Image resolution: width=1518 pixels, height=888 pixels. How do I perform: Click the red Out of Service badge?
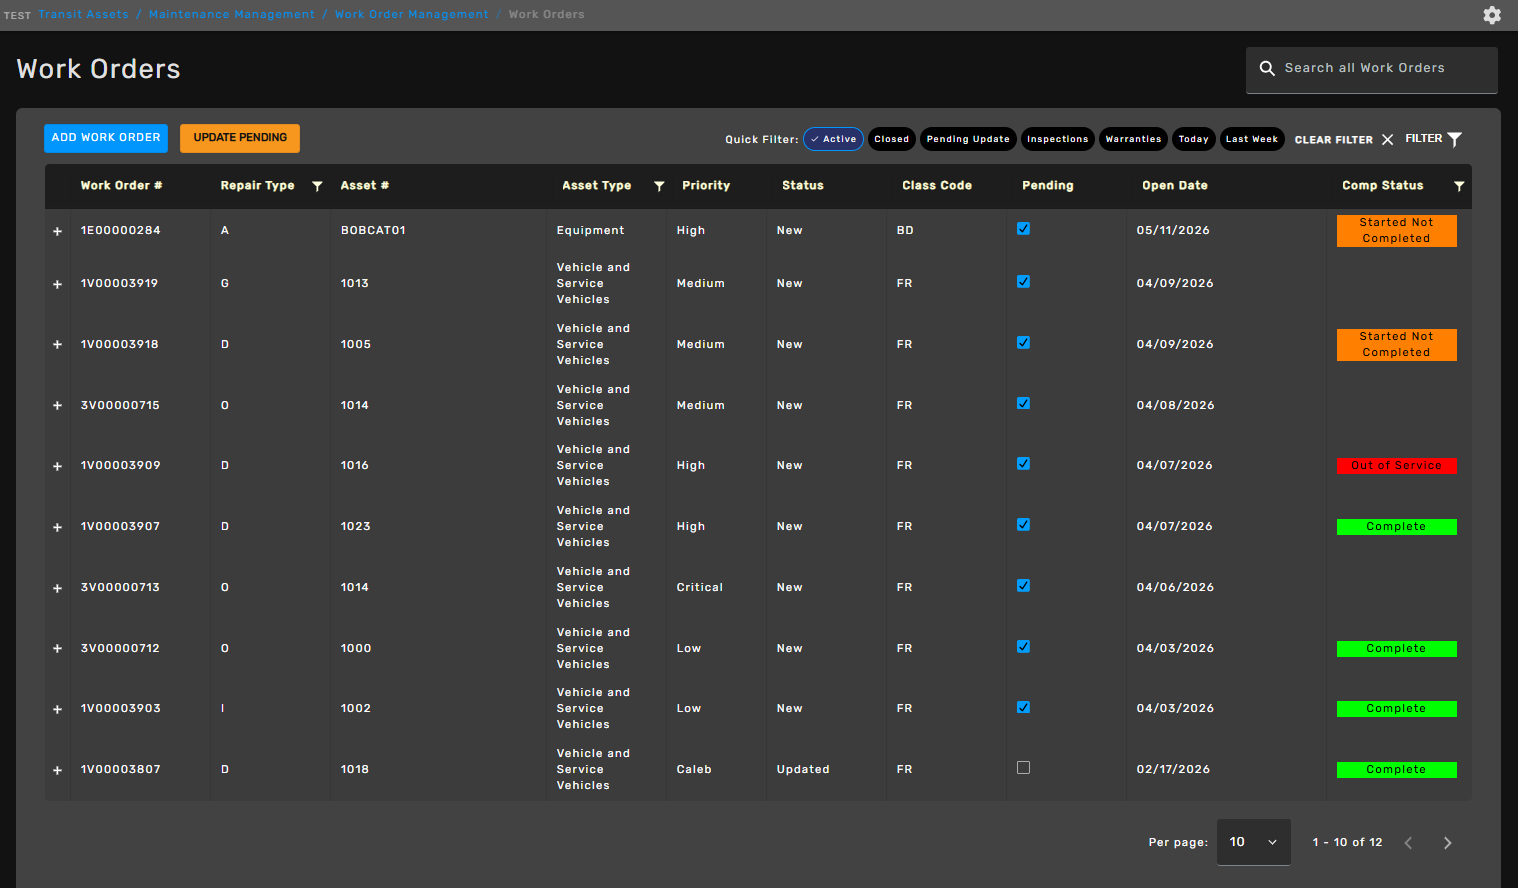click(x=1397, y=466)
